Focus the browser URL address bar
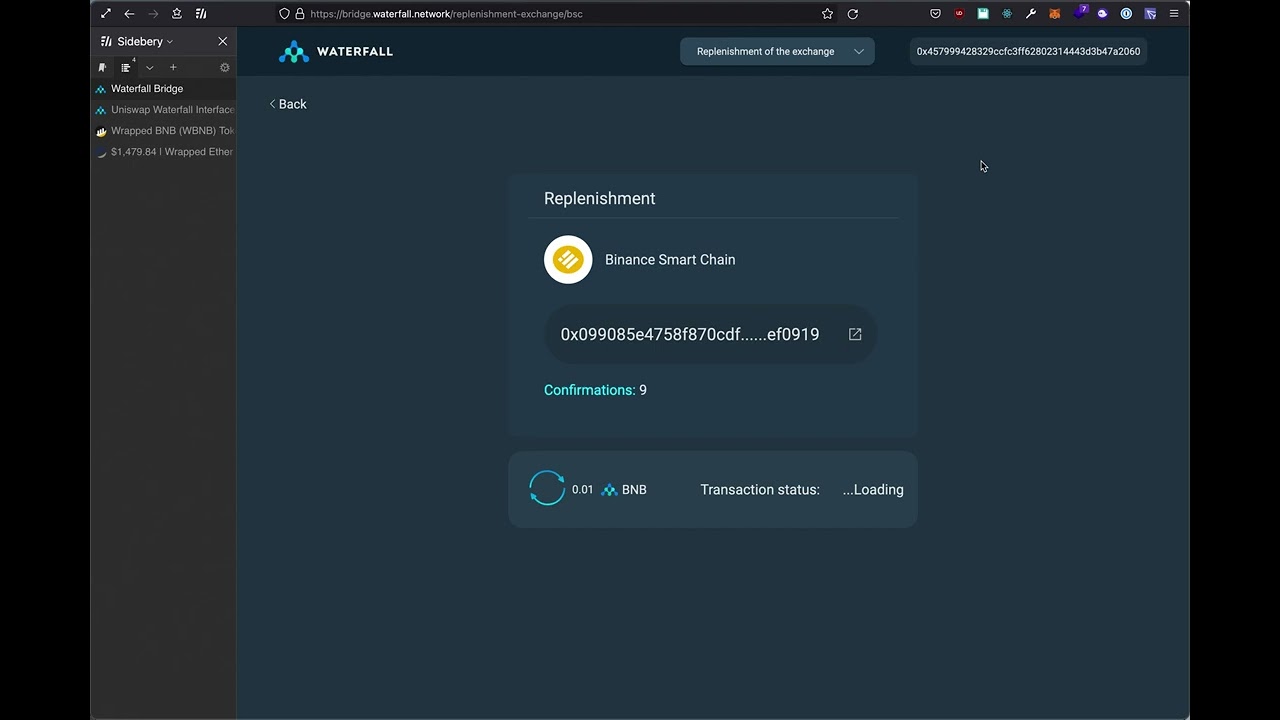Viewport: 1280px width, 720px height. point(560,14)
